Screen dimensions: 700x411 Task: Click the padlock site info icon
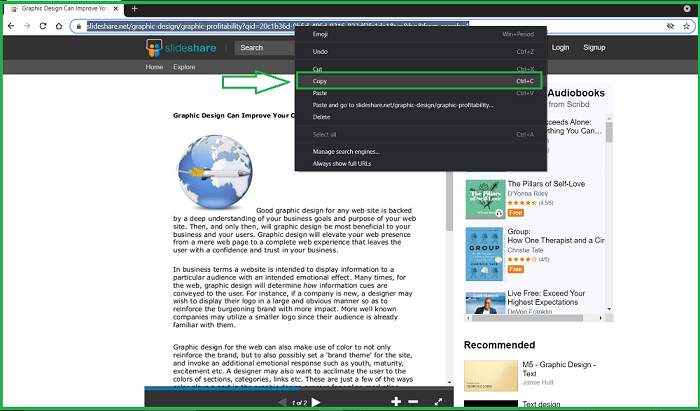click(x=79, y=26)
